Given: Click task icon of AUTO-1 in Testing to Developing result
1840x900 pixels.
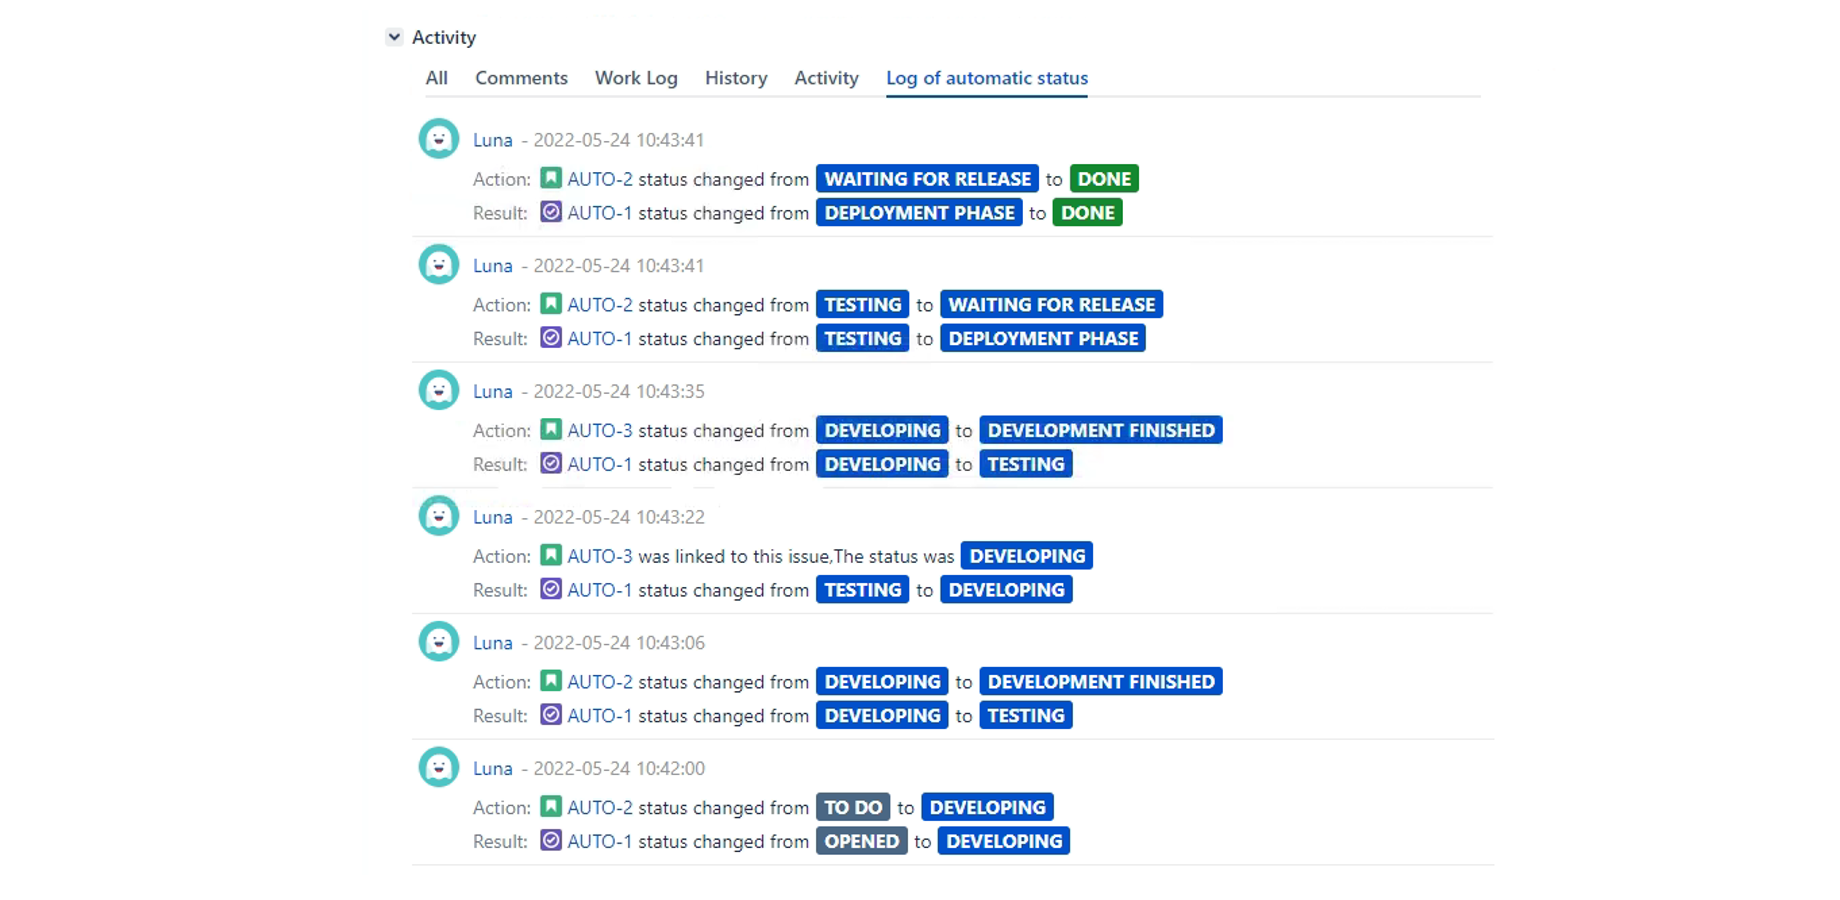Looking at the screenshot, I should pos(551,589).
